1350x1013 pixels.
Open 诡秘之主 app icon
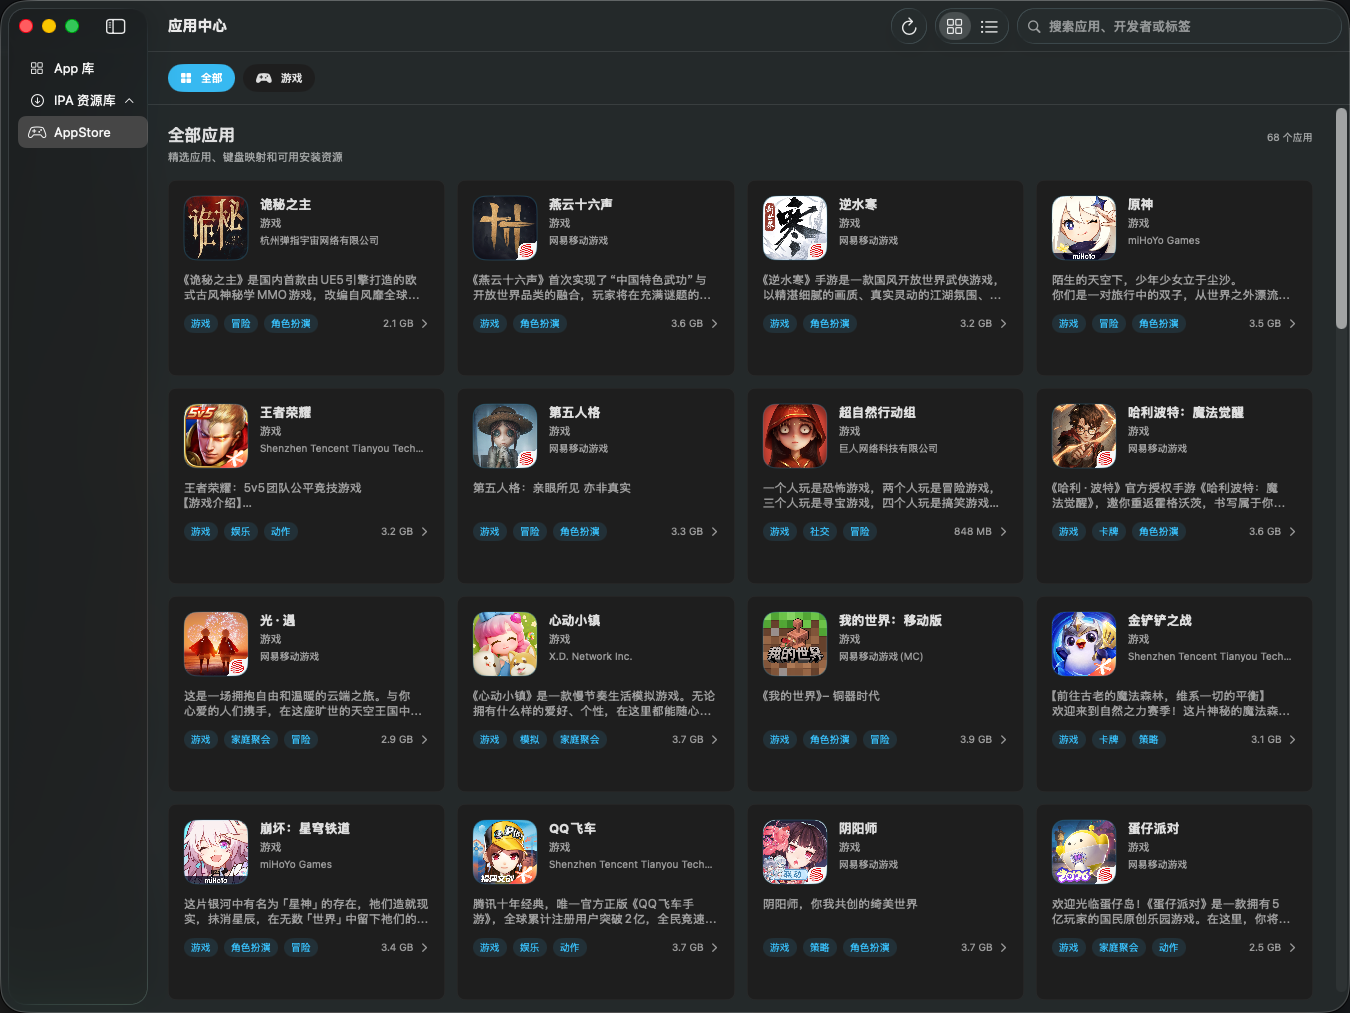tap(216, 228)
